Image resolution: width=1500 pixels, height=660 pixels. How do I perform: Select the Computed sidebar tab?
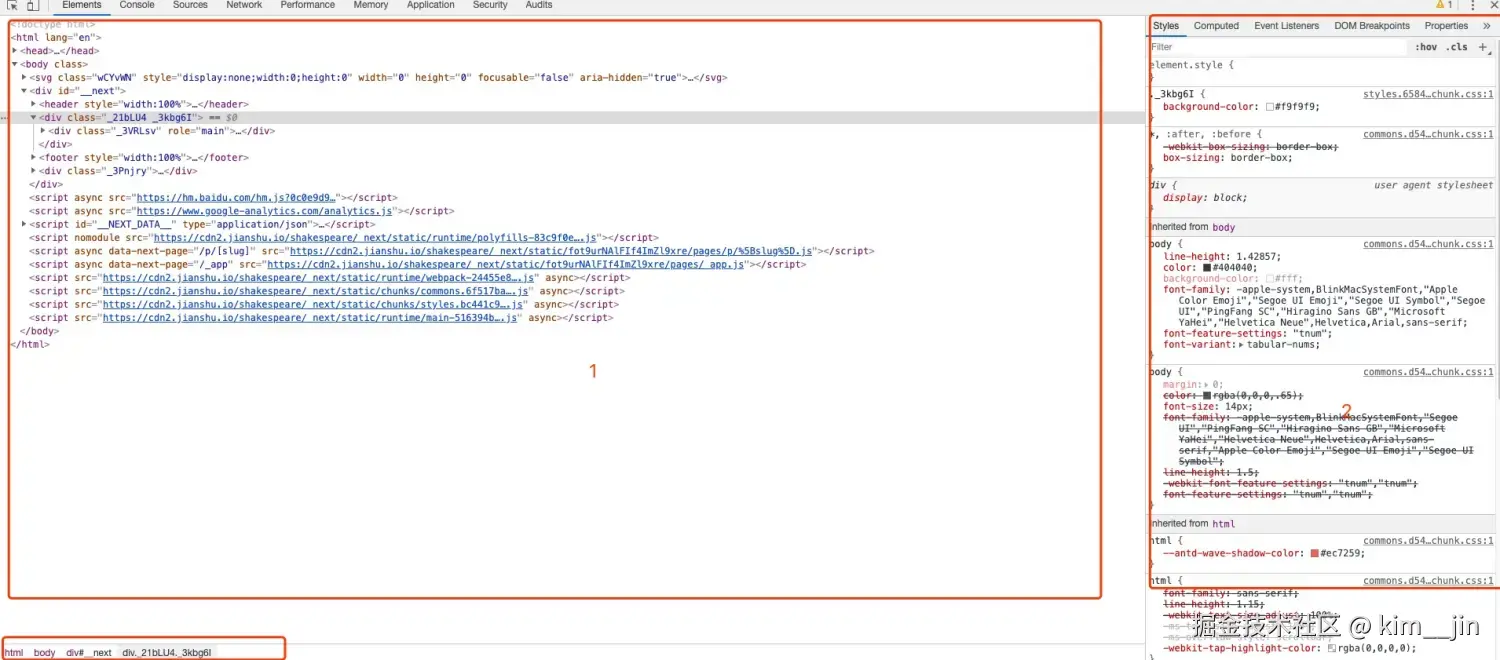coord(1216,26)
